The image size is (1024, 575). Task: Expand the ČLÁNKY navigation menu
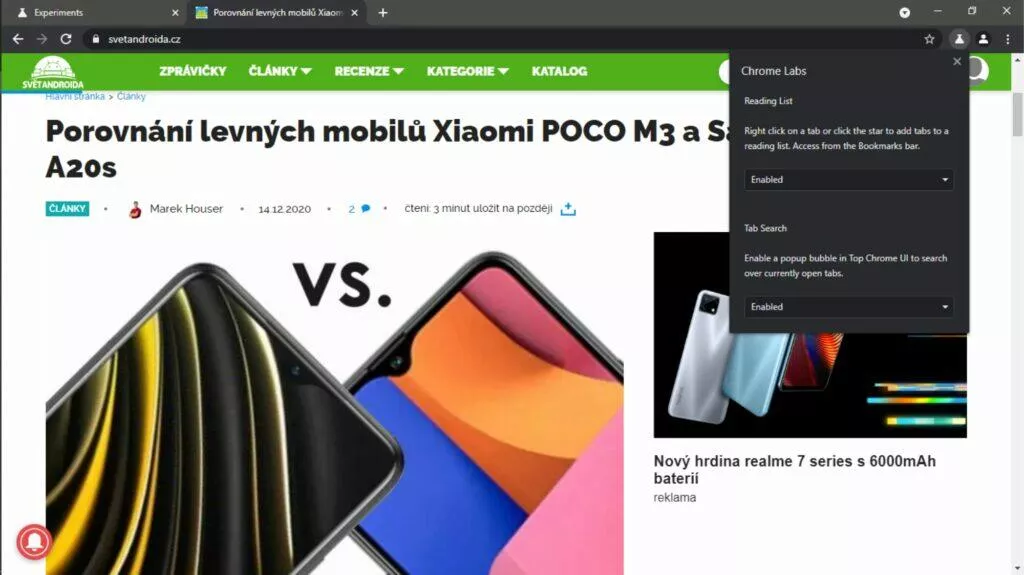click(x=280, y=71)
